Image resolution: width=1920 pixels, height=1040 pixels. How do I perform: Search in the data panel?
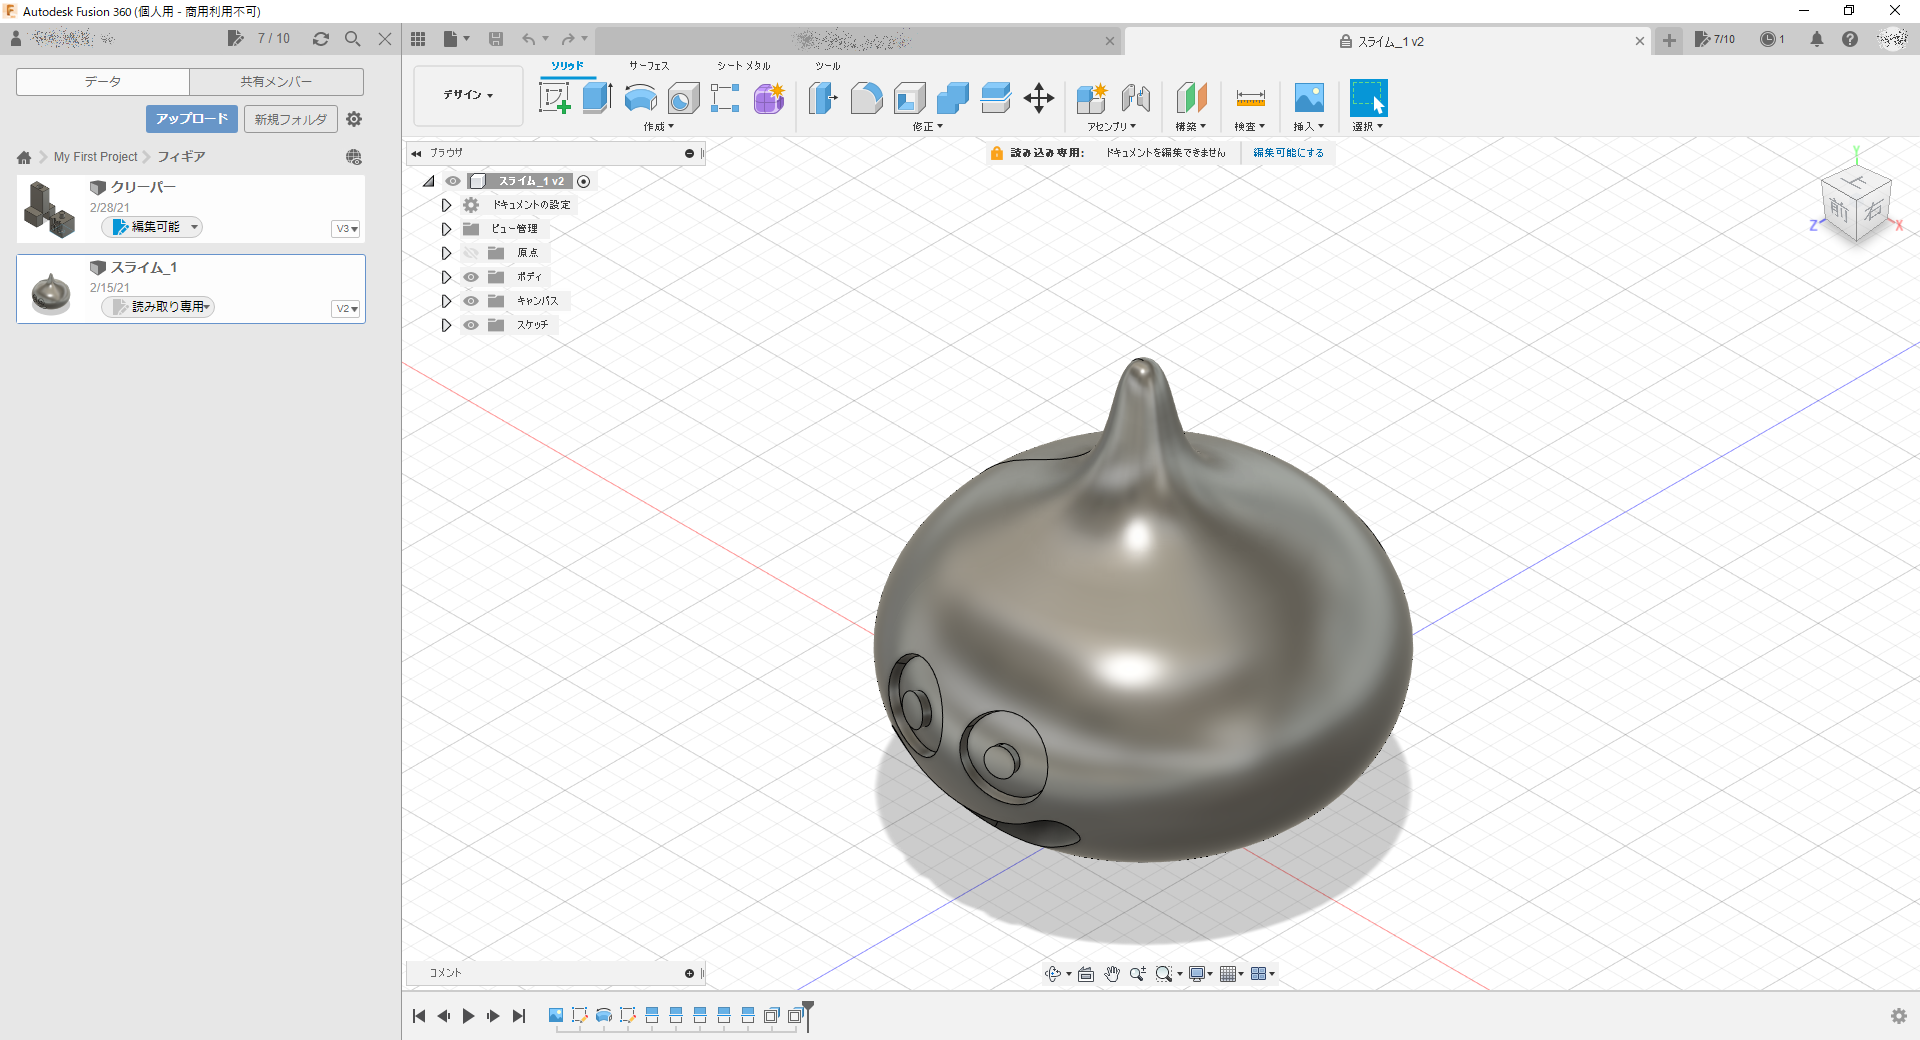tap(352, 39)
